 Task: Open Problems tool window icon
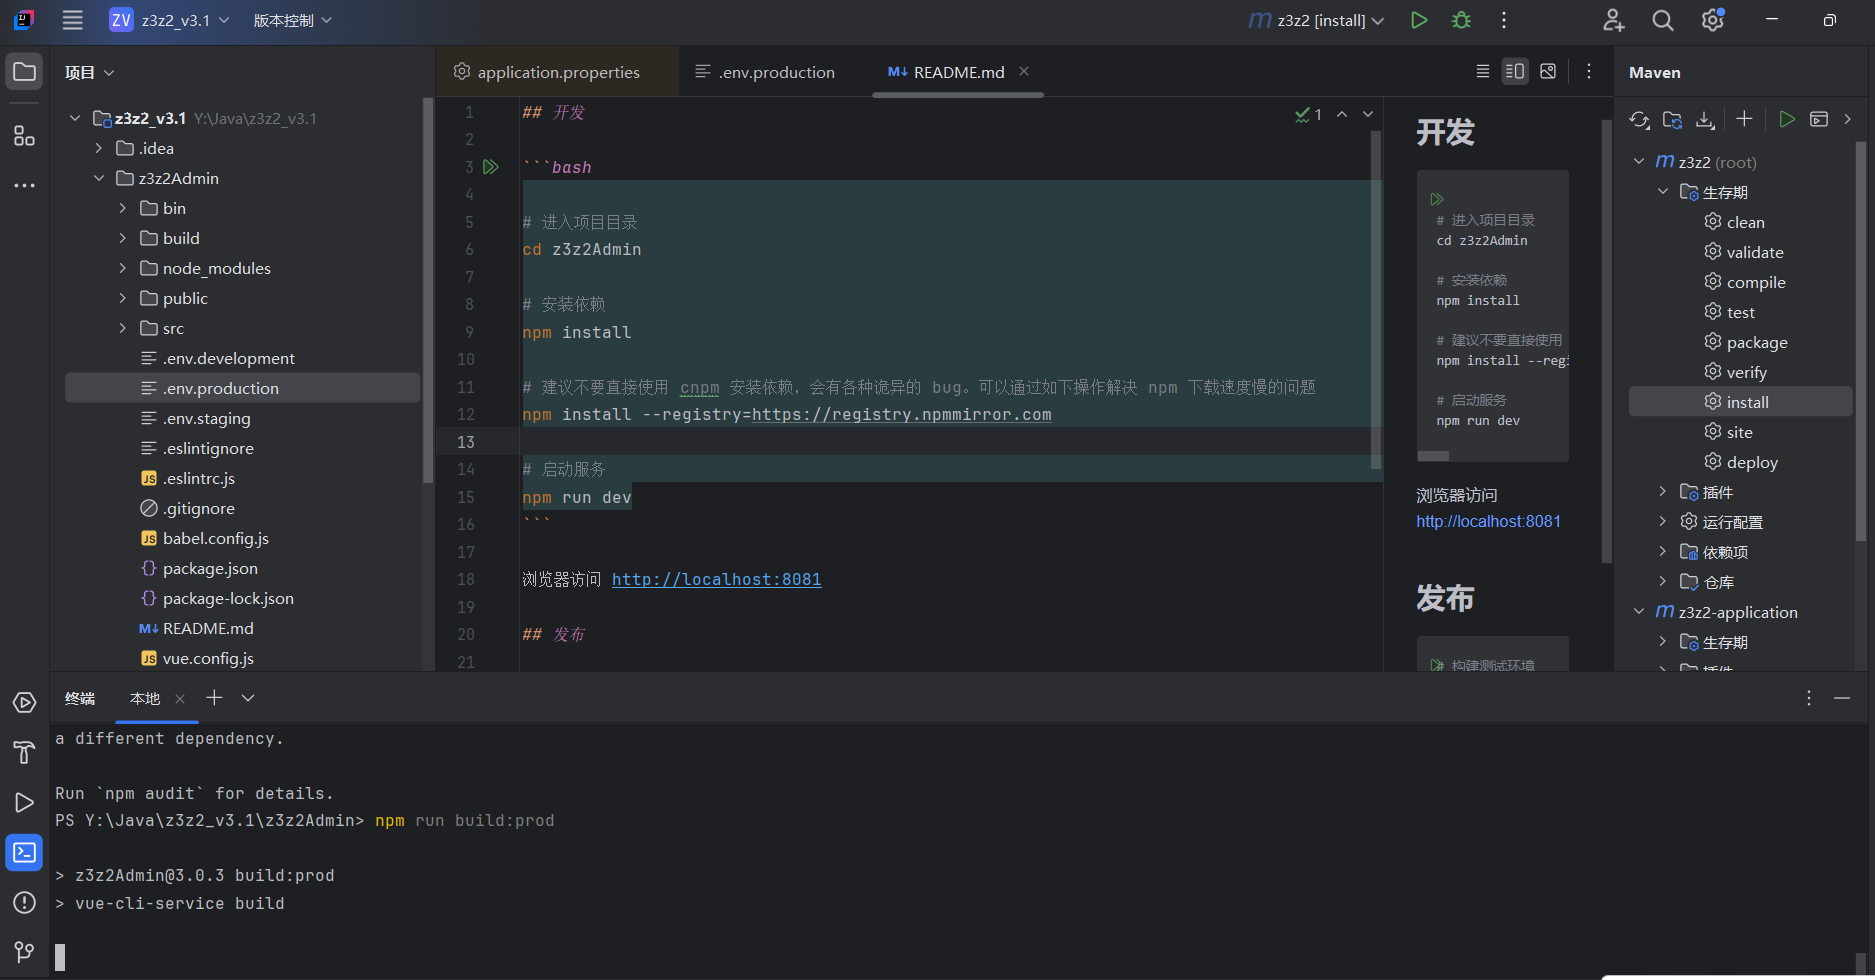(24, 902)
